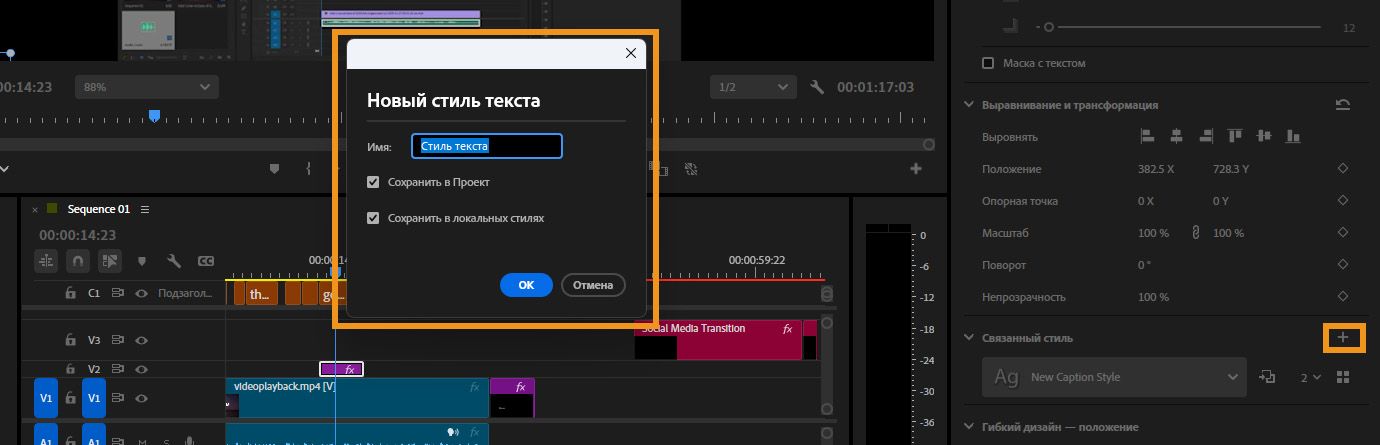
Task: Open the Sequence 01 panel menu
Action: coord(145,209)
